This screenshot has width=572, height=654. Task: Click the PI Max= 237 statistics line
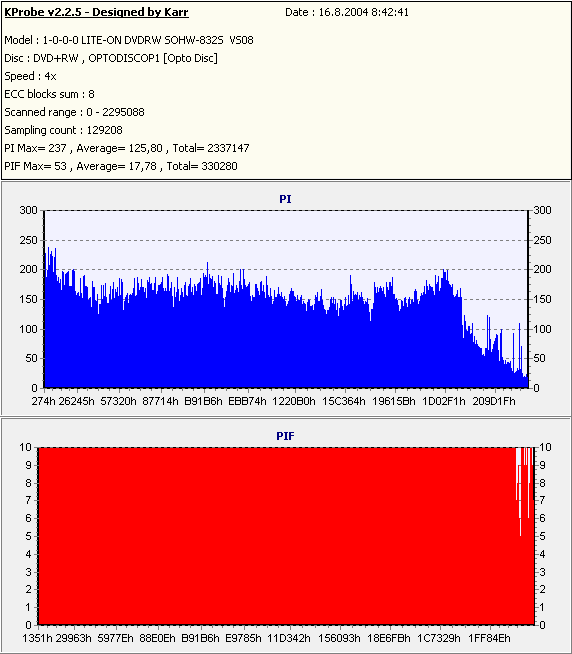[x=127, y=148]
